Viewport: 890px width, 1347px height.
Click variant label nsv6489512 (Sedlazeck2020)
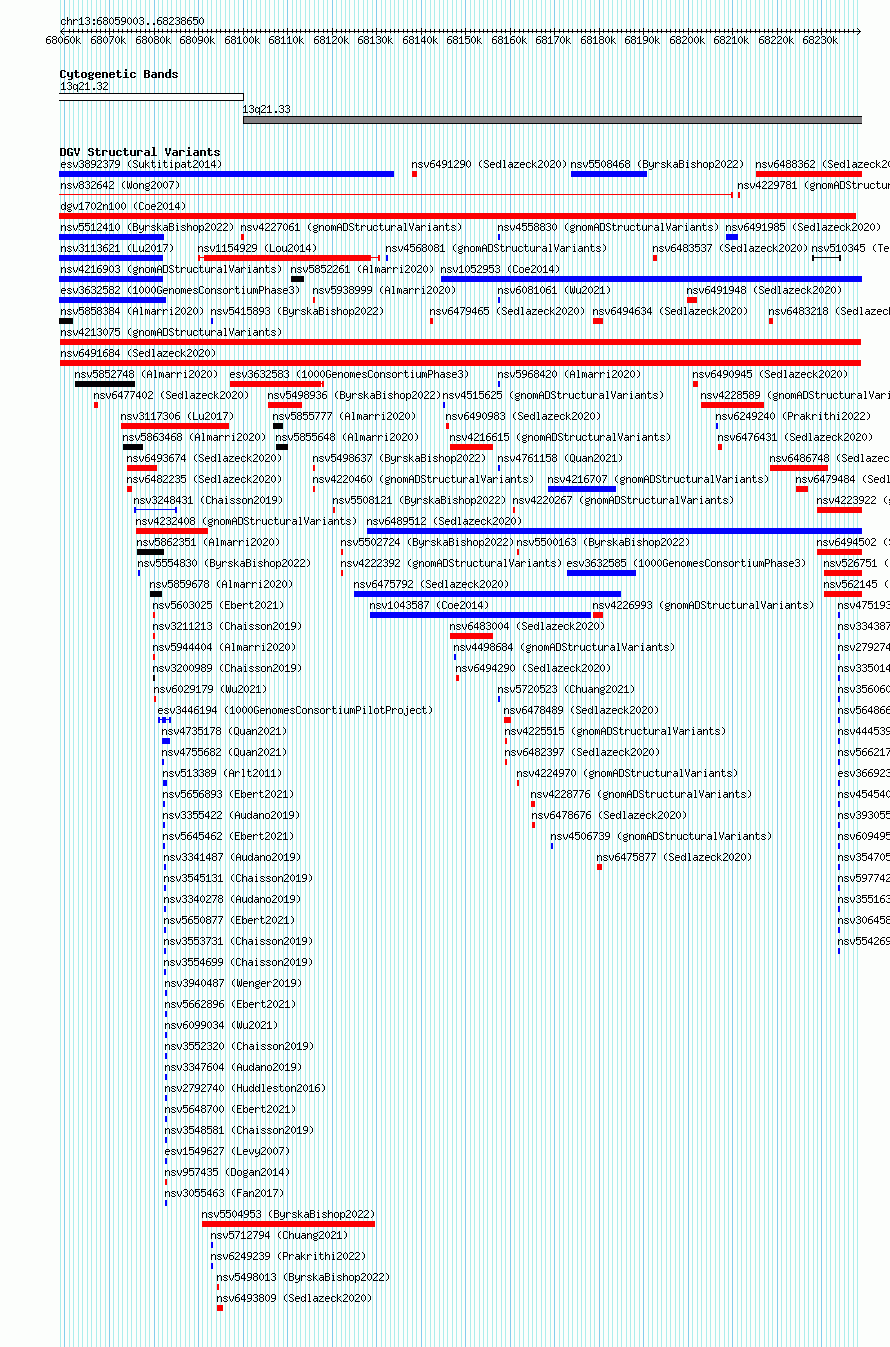[444, 521]
